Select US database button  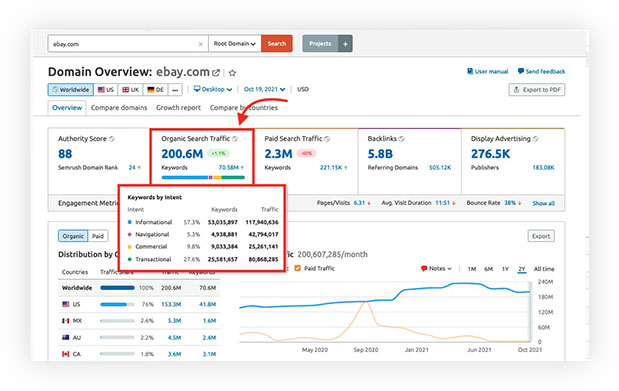point(106,90)
